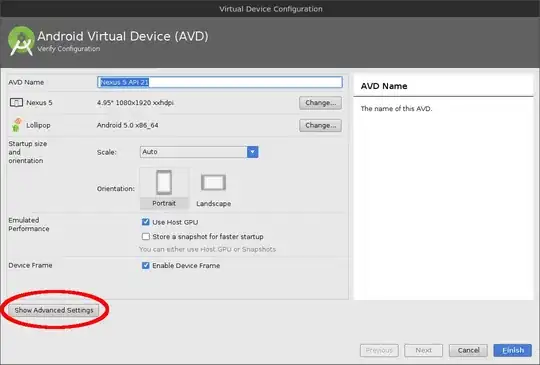
Task: Click Change next to Nexus 5
Action: [x=320, y=103]
